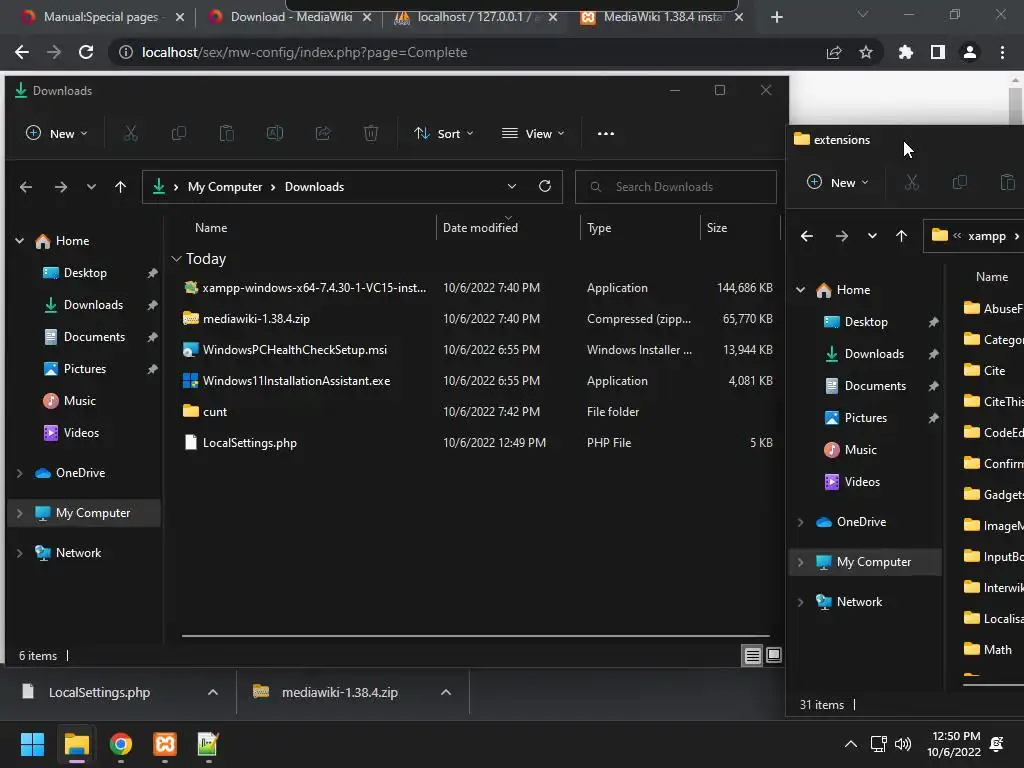1024x768 pixels.
Task: Go up one level in extensions window
Action: point(901,236)
